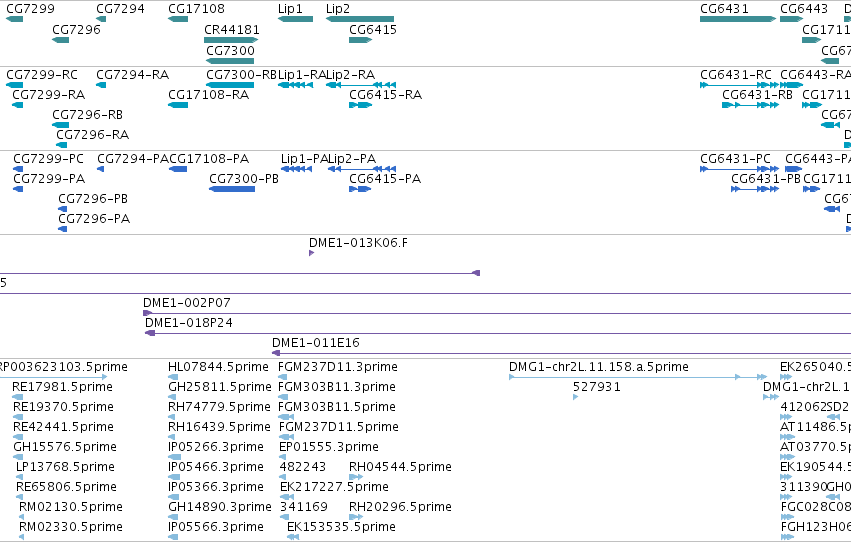The width and height of the screenshot is (851, 542).
Task: Select EST EP01555.3prime
Action: pos(283,457)
